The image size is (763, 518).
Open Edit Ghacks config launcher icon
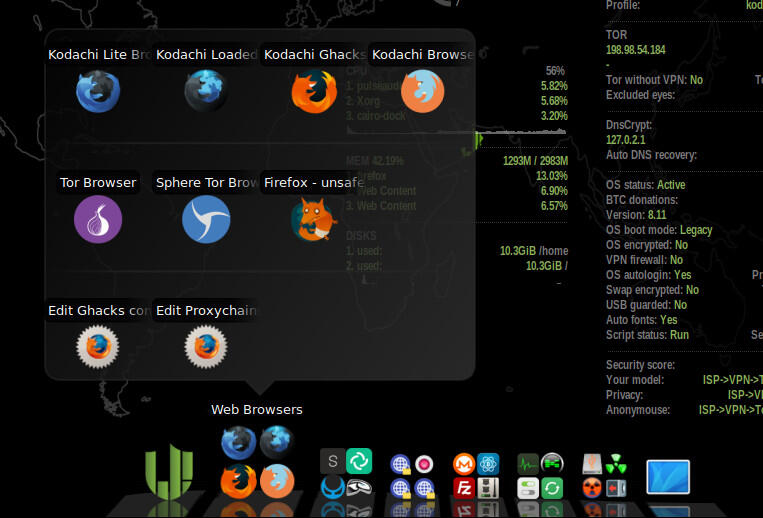pyautogui.click(x=98, y=347)
